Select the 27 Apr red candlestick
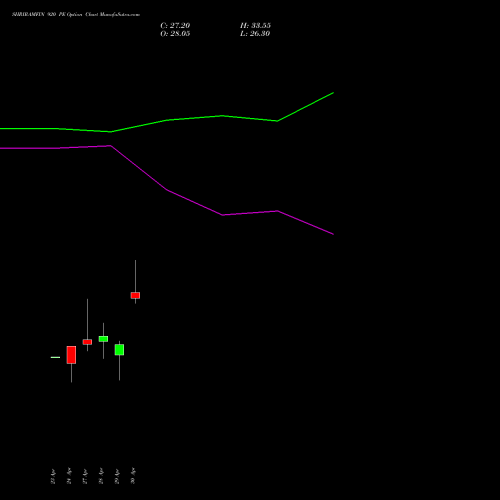500x500 pixels. click(x=87, y=342)
